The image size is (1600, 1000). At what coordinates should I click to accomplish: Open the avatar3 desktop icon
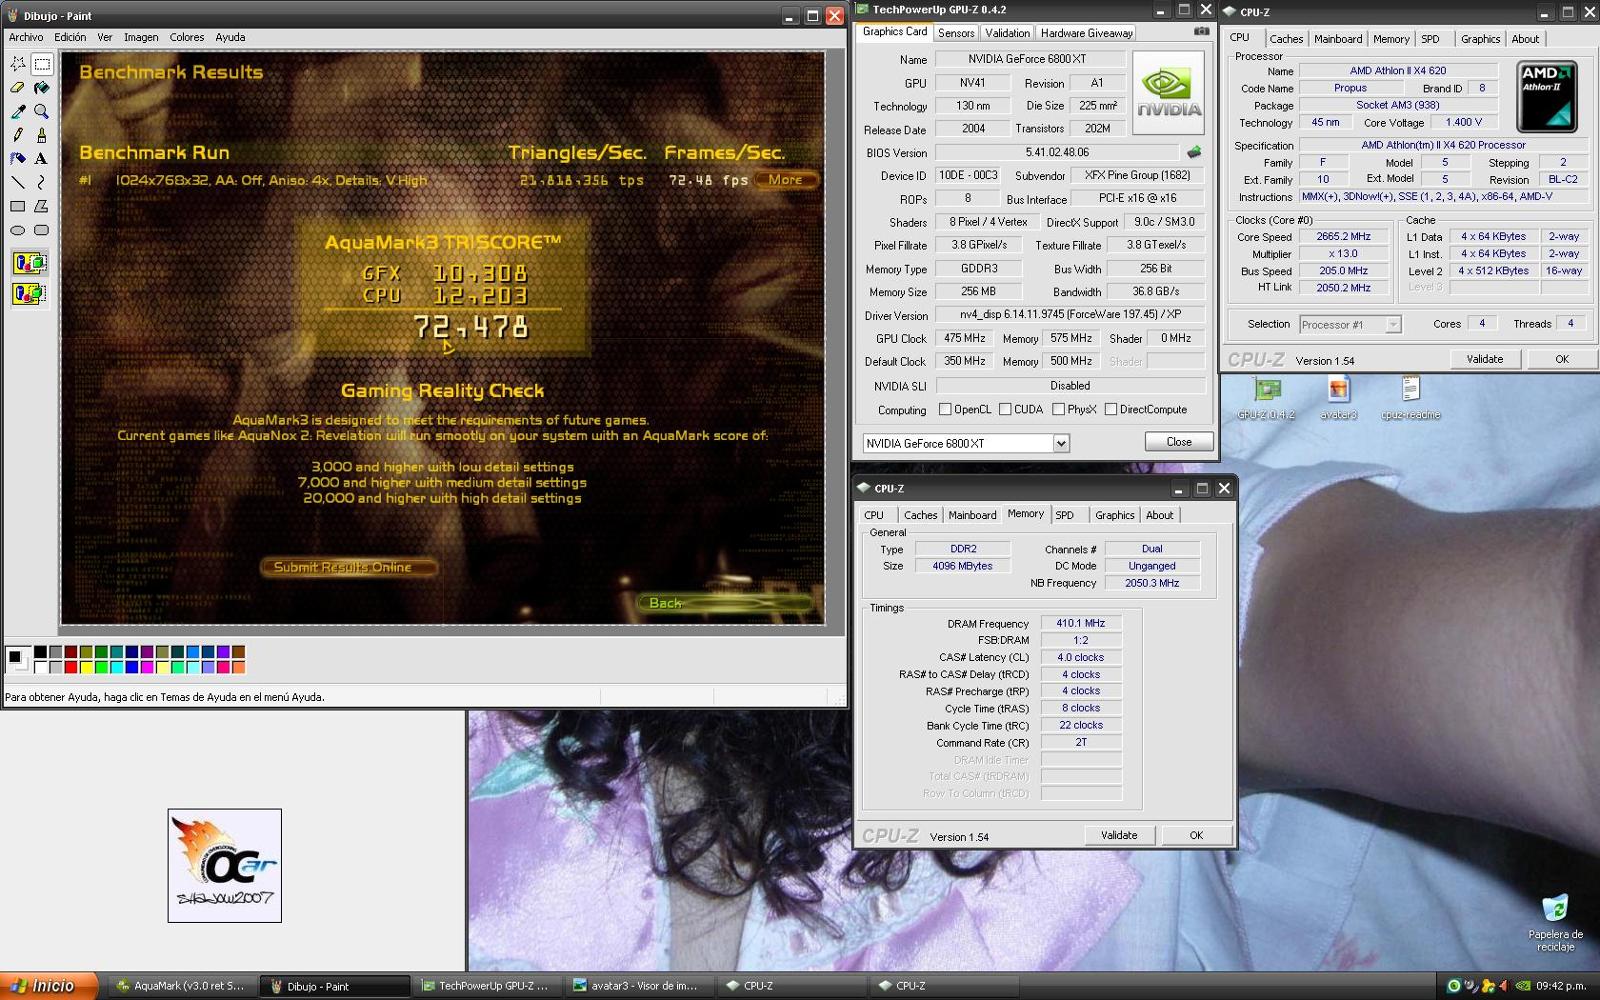1338,398
